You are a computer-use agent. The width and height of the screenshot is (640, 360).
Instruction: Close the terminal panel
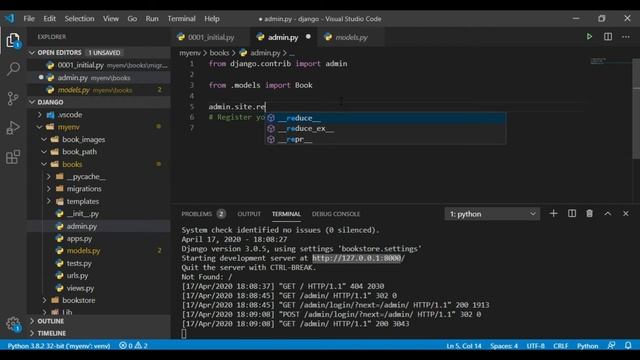click(626, 213)
